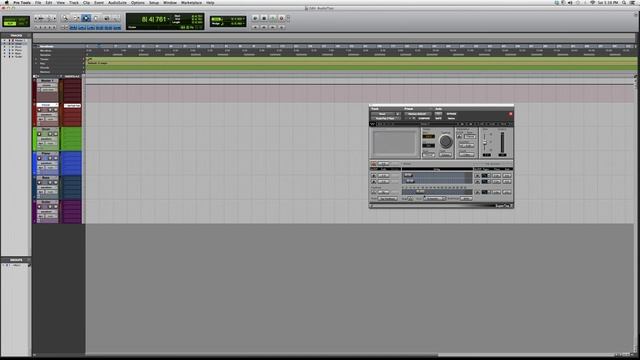Click the Play transport button
640x360 pixels.
[x=272, y=18]
